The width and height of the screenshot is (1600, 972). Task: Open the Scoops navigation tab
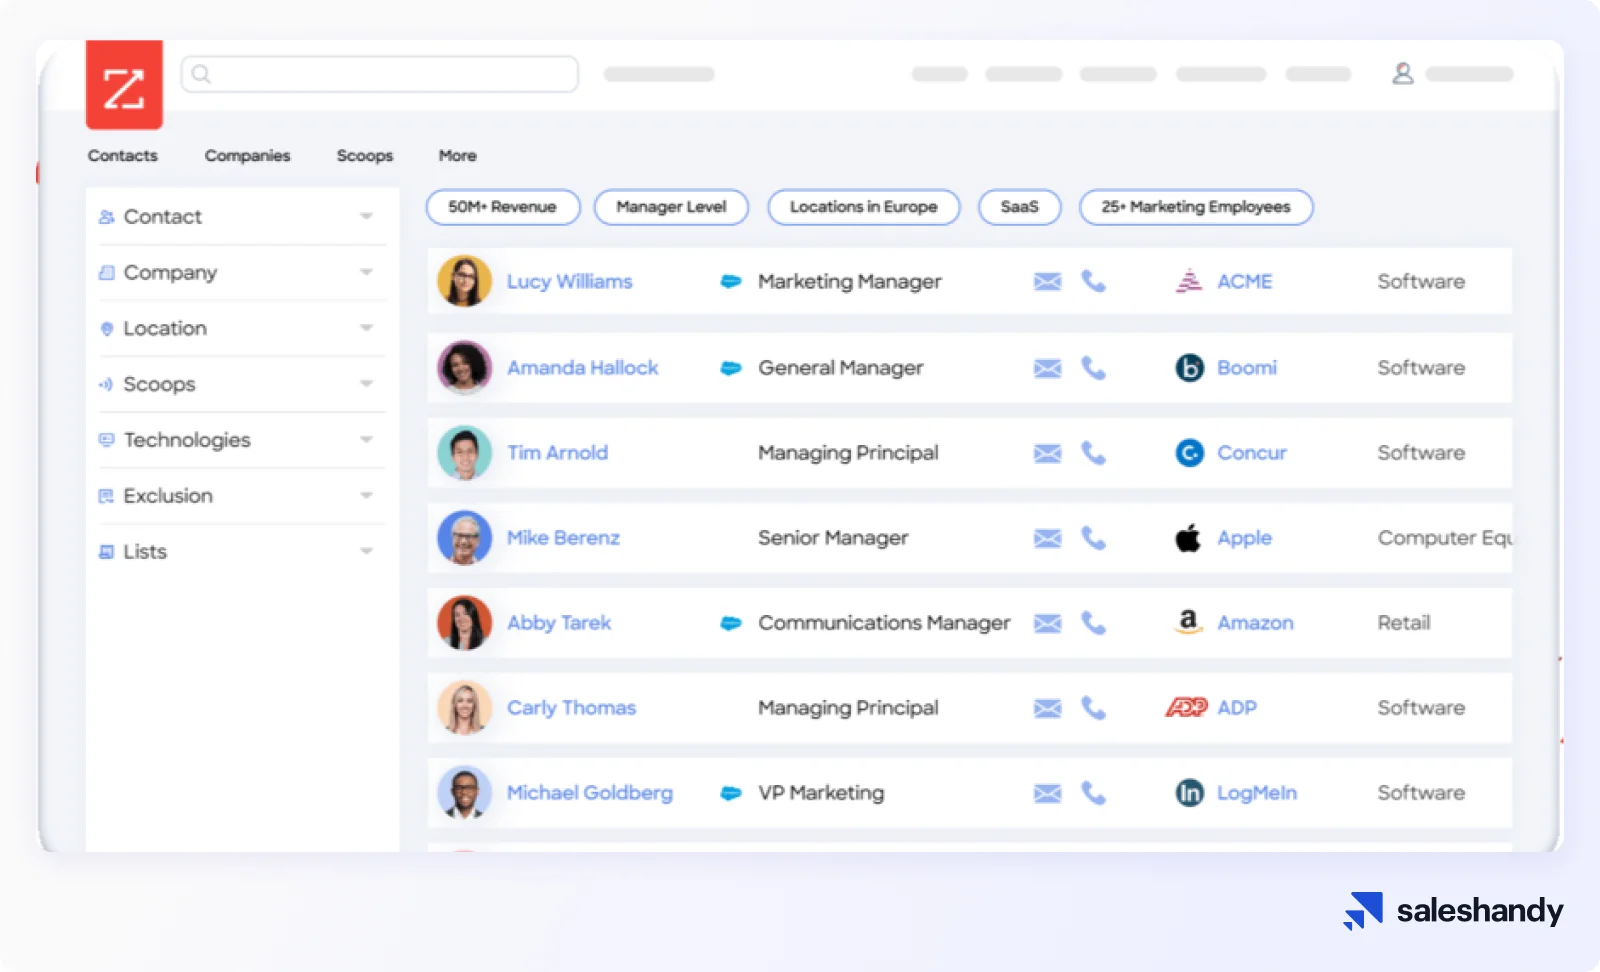point(364,155)
